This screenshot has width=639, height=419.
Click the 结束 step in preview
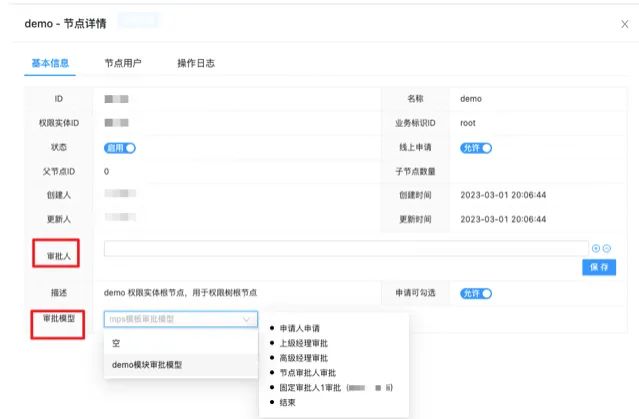pyautogui.click(x=287, y=403)
